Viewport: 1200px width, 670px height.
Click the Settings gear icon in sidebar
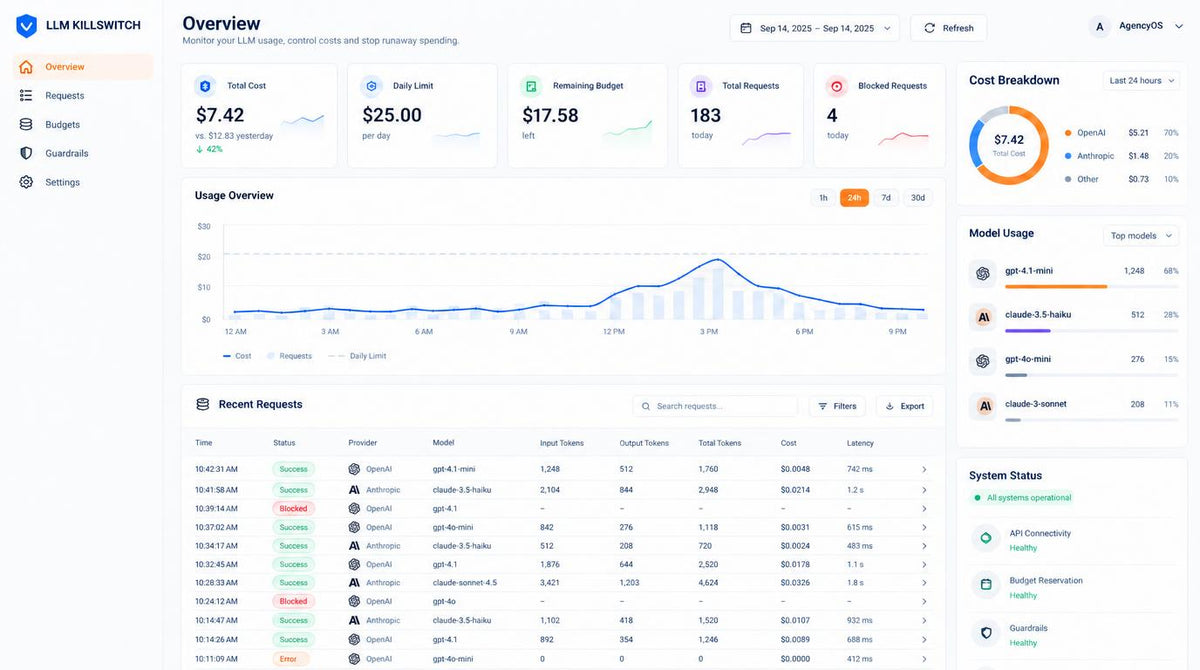click(x=26, y=183)
